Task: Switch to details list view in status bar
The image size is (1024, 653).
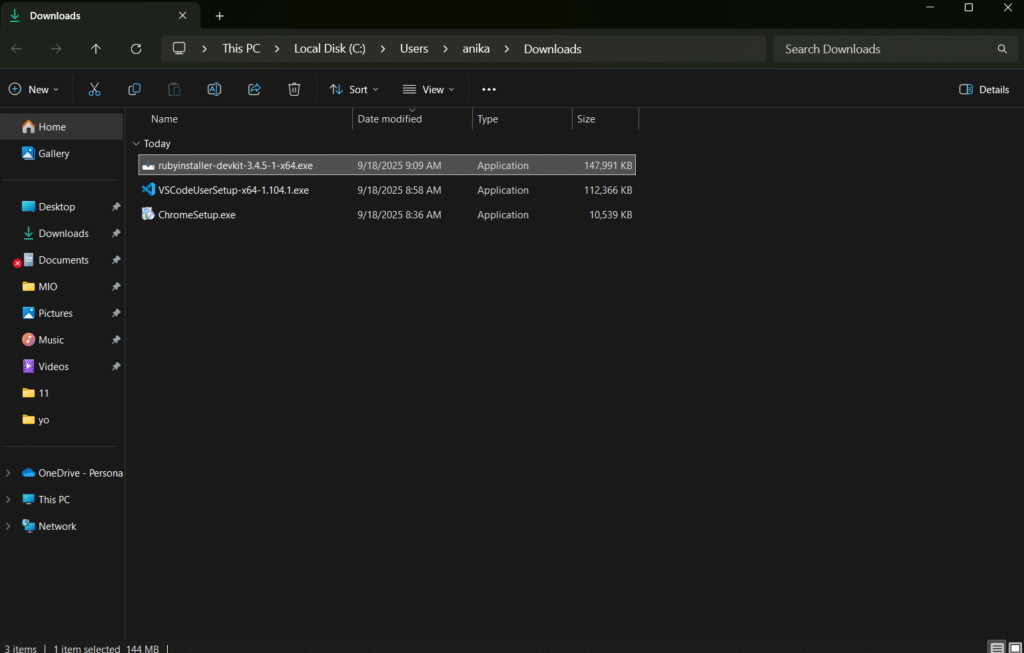Action: coord(997,647)
